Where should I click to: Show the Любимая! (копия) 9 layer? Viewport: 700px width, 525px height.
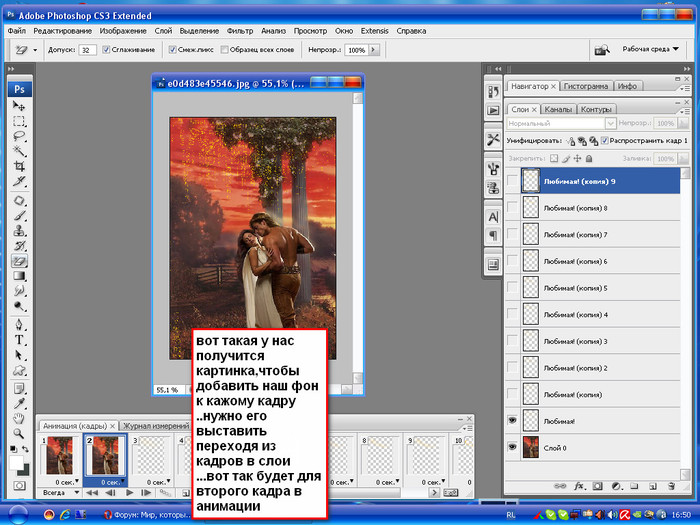point(512,181)
